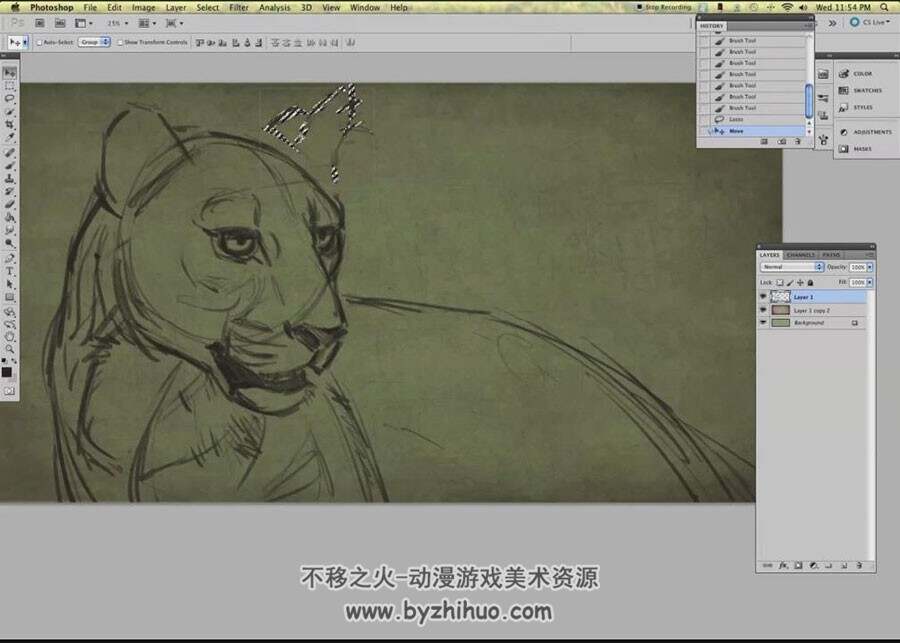The width and height of the screenshot is (900, 643).
Task: Open the Swatches panel
Action: pyautogui.click(x=860, y=91)
